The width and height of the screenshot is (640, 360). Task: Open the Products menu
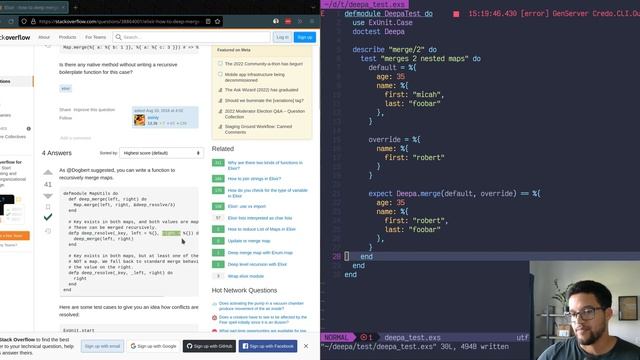pyautogui.click(x=67, y=37)
